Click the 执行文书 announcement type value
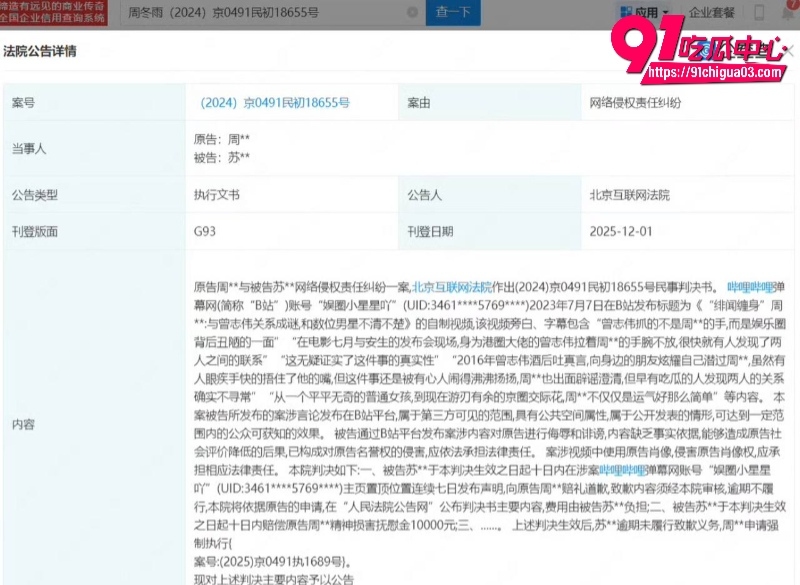Screen dimensions: 800x585 click(x=217, y=195)
